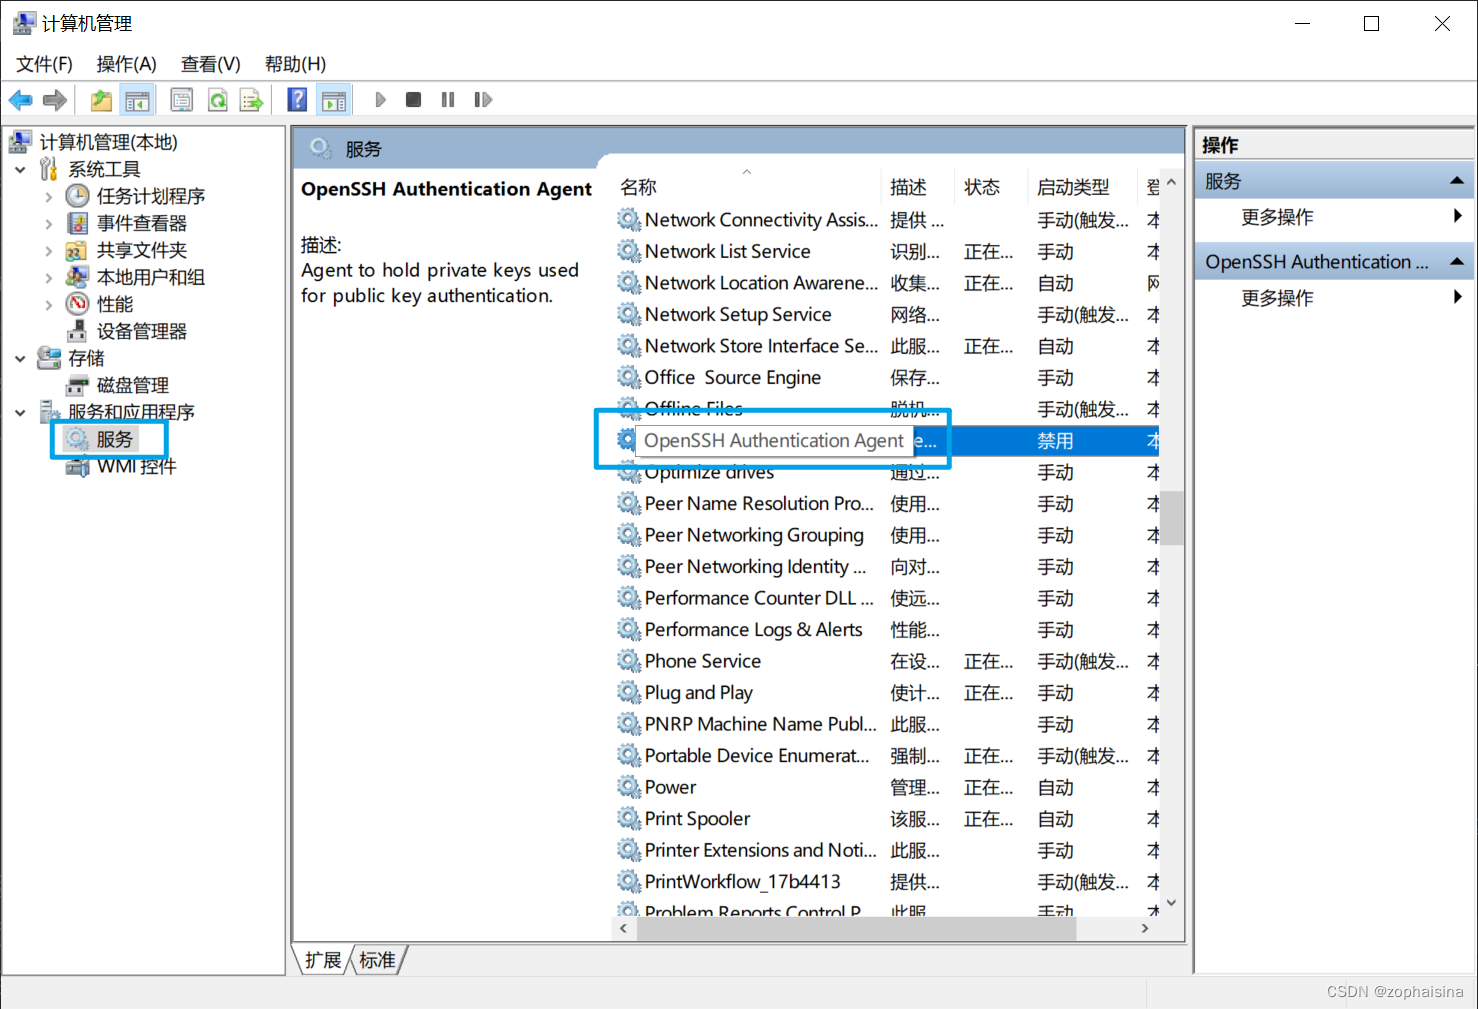Screen dimensions: 1478x1009
Task: Navigate back with the back arrow
Action: (x=20, y=99)
